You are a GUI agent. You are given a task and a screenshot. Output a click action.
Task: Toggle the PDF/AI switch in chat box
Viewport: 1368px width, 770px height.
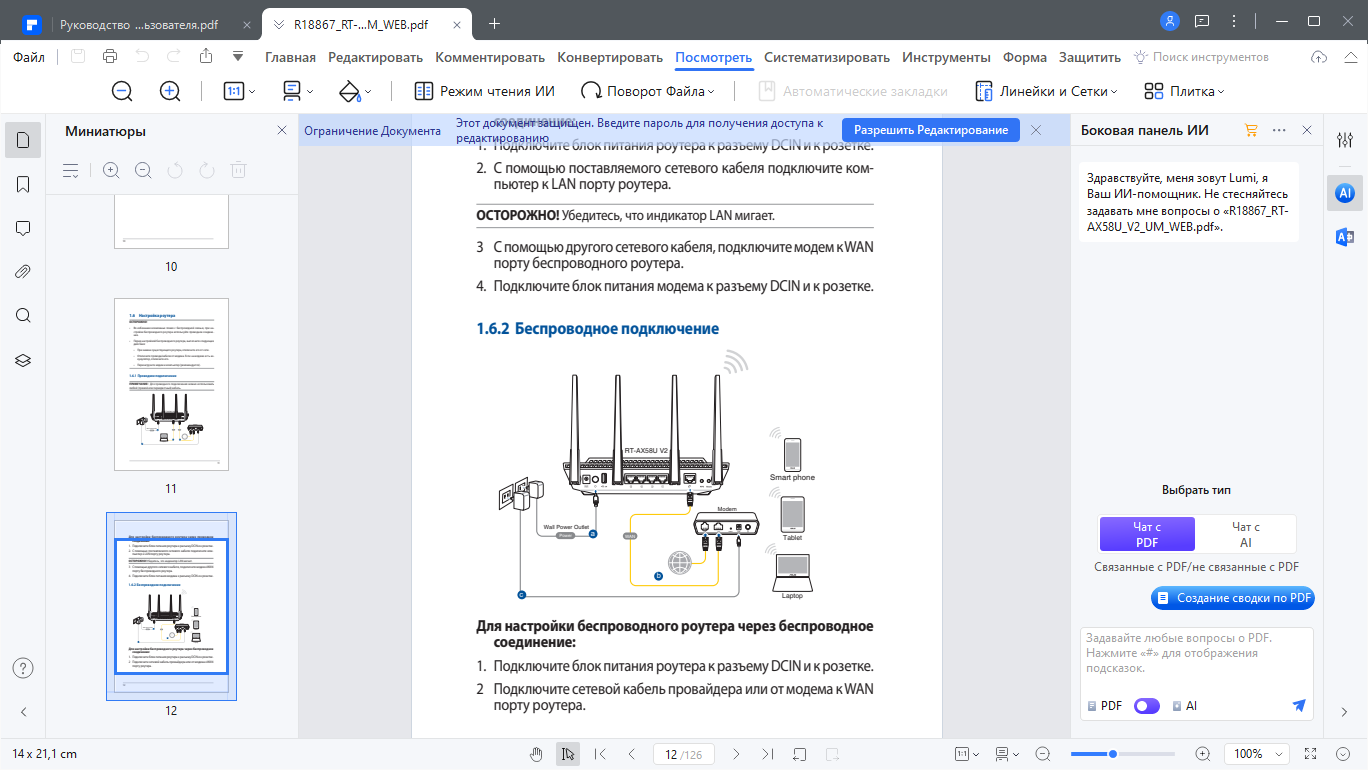1147,706
